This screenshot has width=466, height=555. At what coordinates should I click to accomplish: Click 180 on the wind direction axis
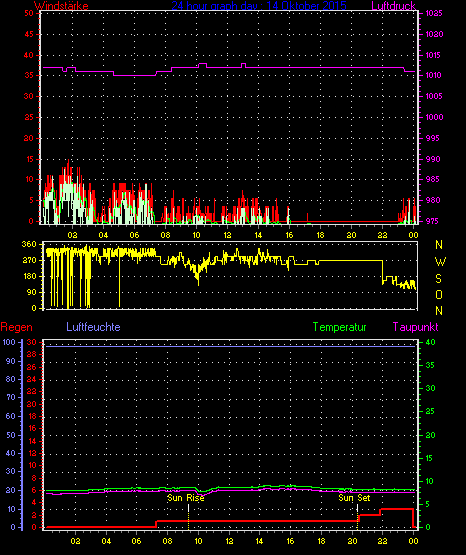point(29,276)
